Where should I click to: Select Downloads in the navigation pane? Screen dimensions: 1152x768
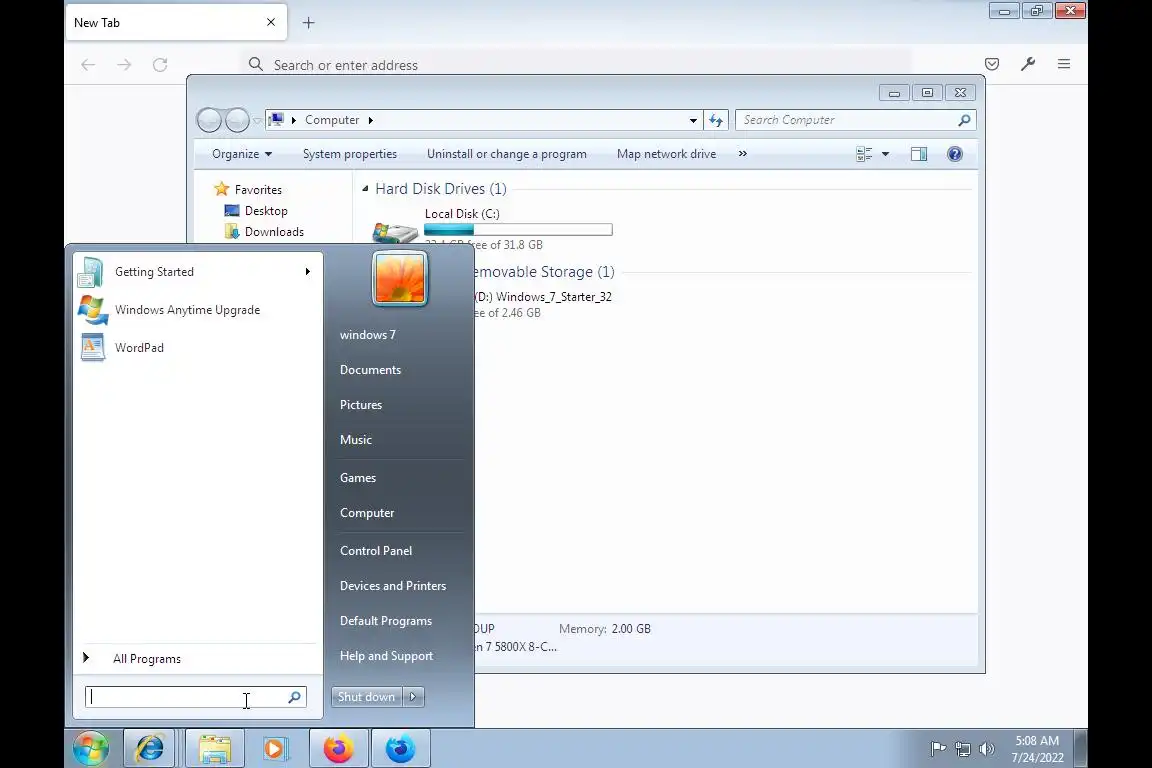point(274,232)
